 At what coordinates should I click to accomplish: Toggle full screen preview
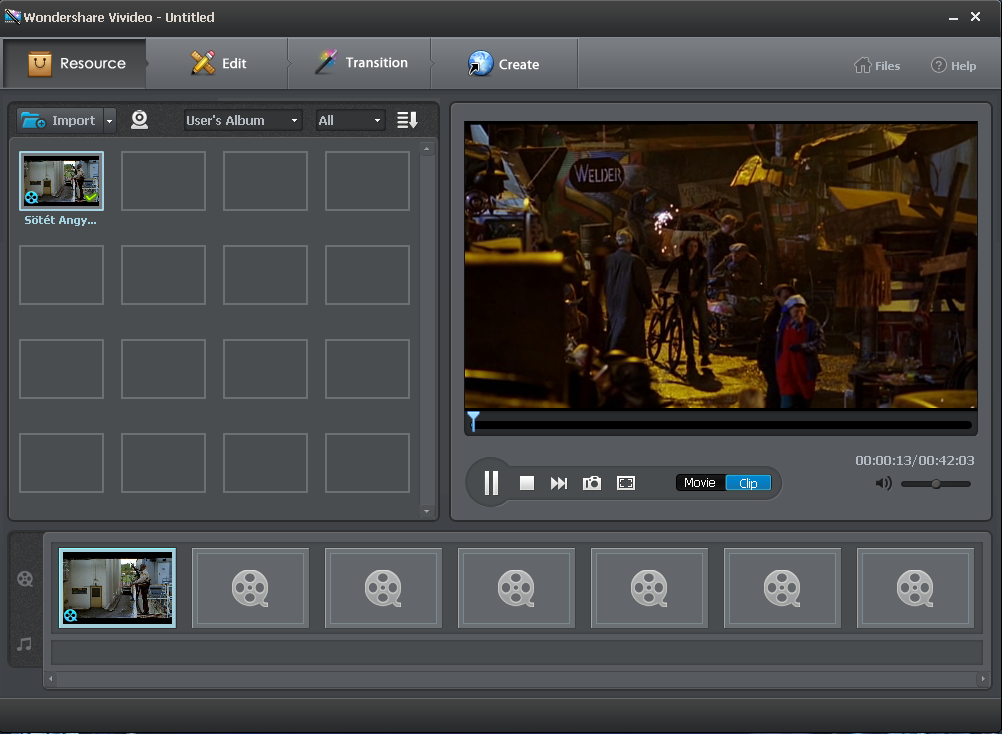[626, 483]
